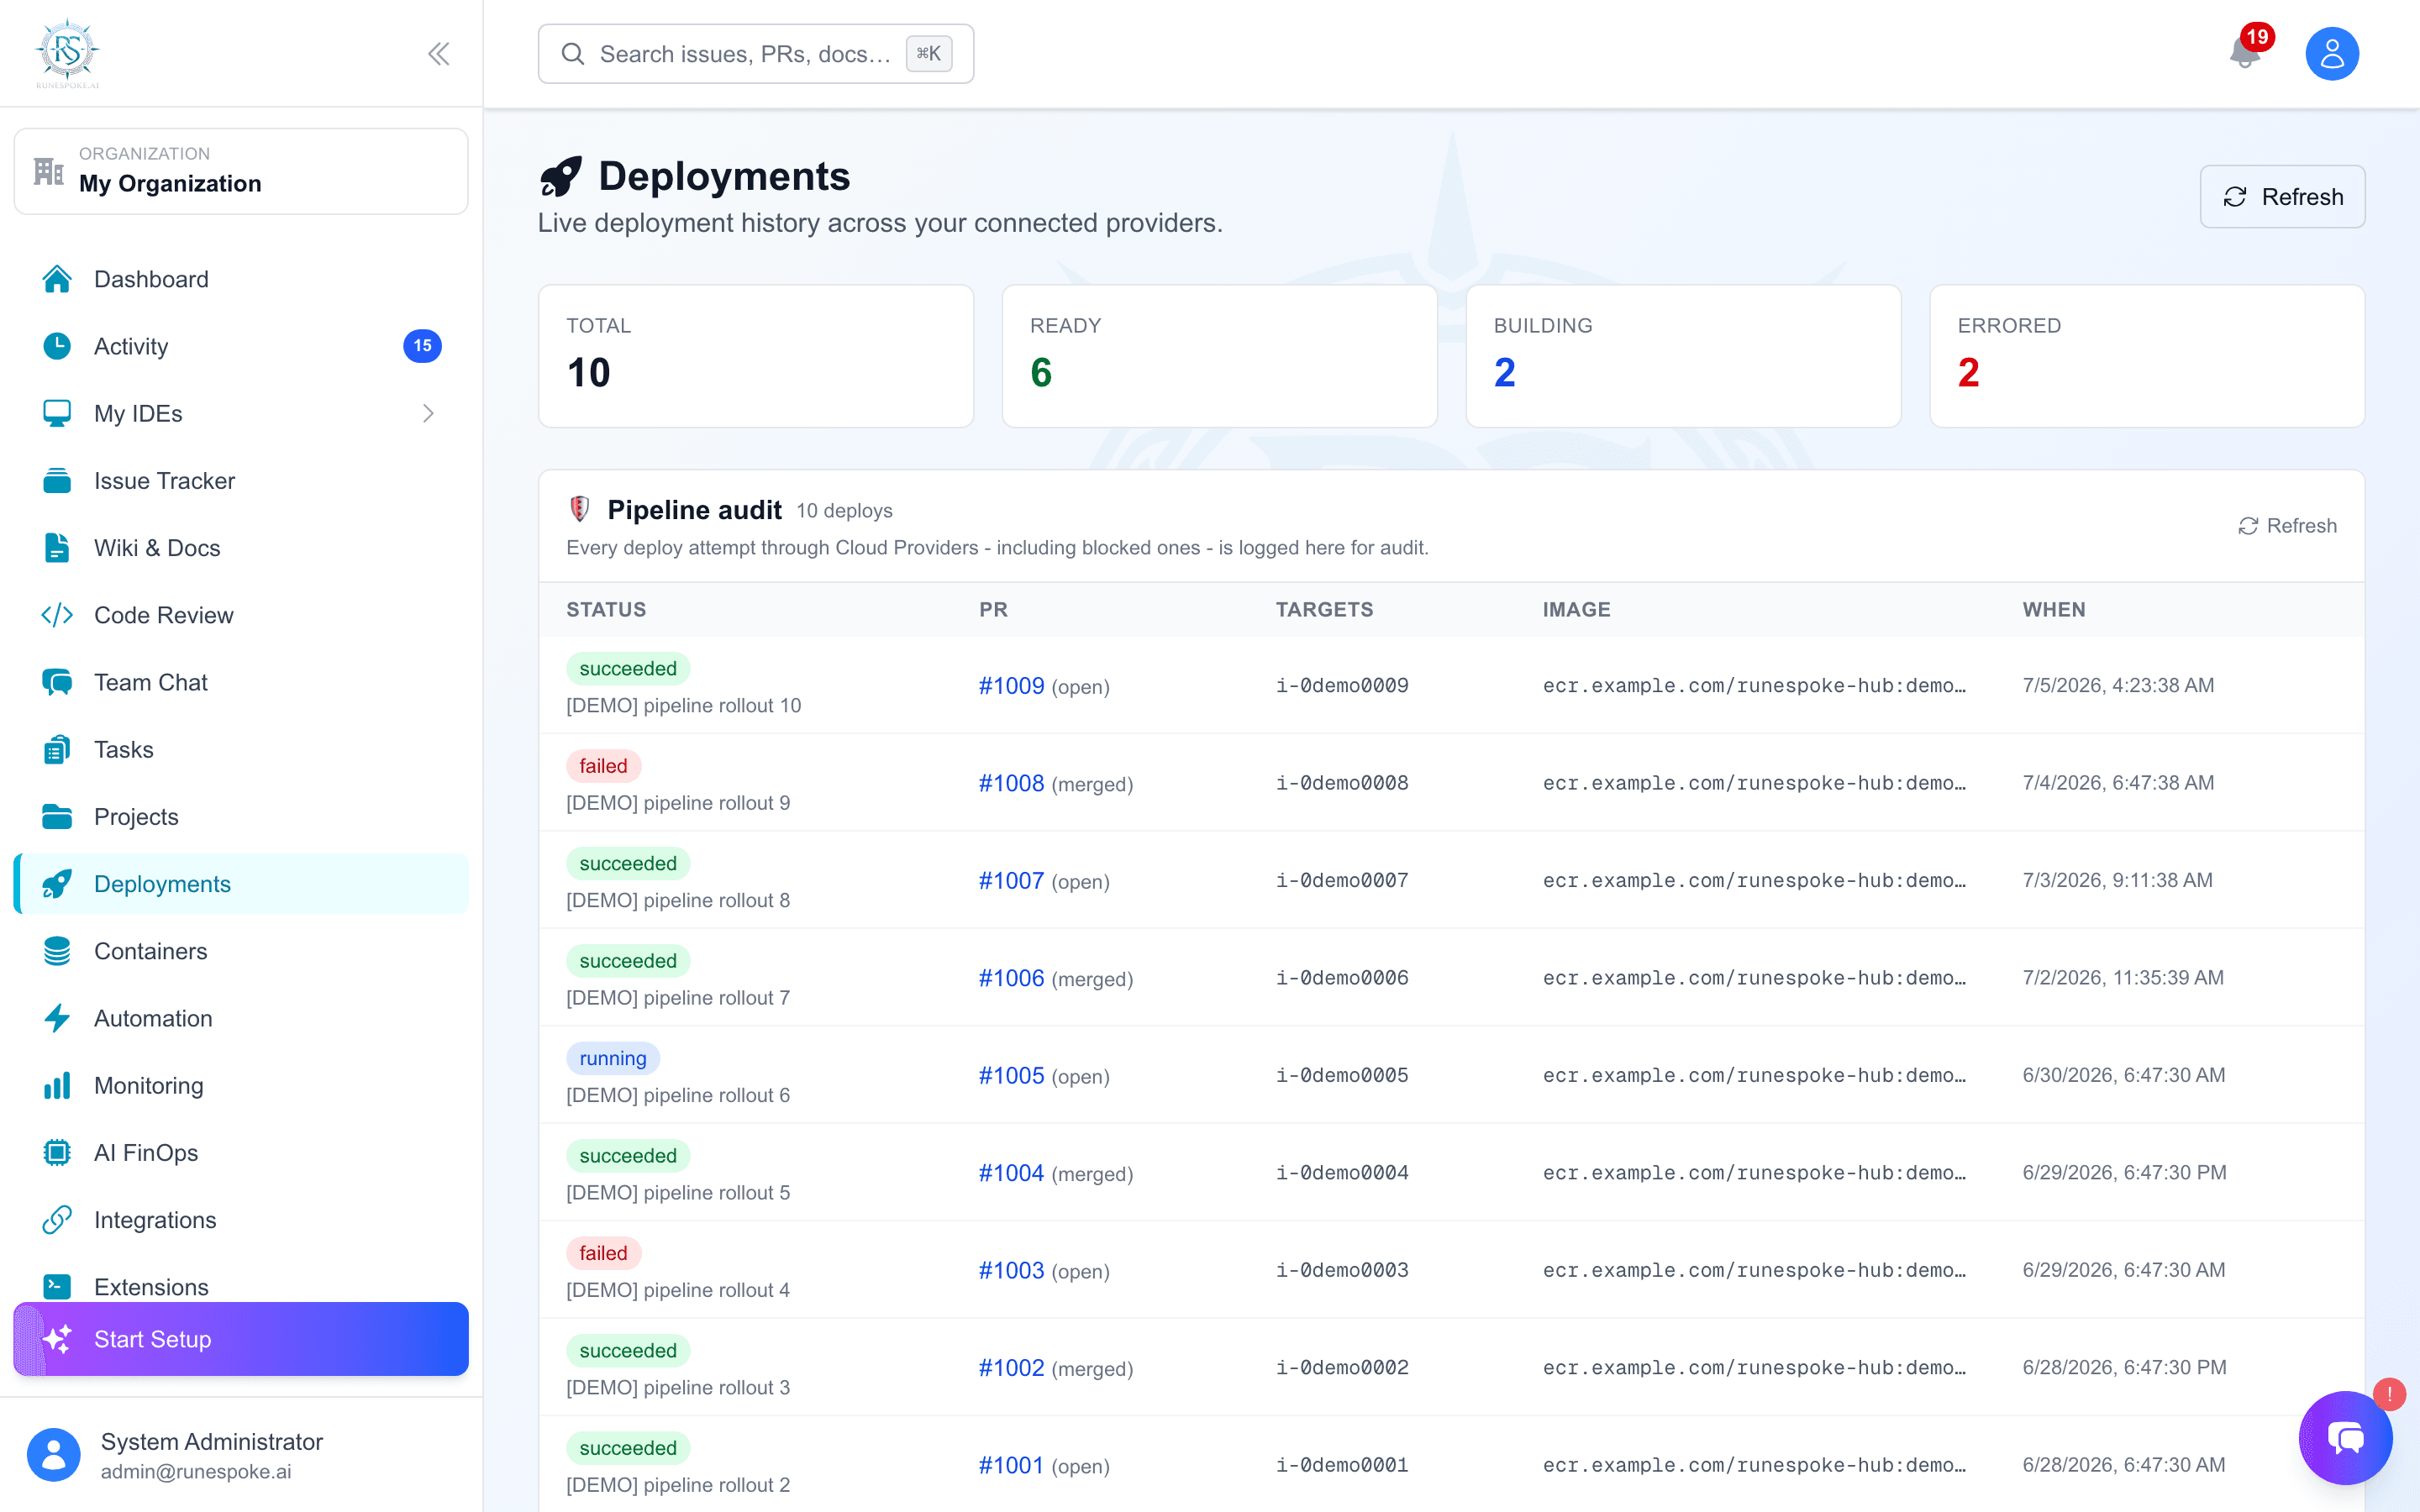This screenshot has width=2420, height=1512.
Task: Click the Errored deployments card
Action: 2147,356
